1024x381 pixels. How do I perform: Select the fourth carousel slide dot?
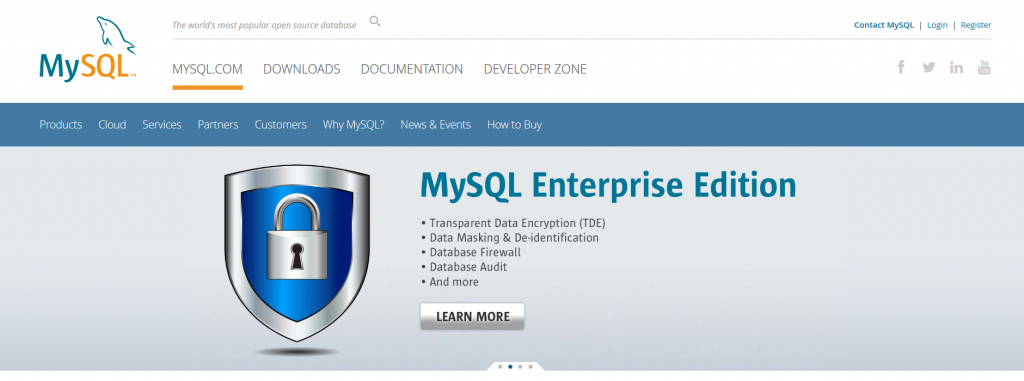click(530, 367)
